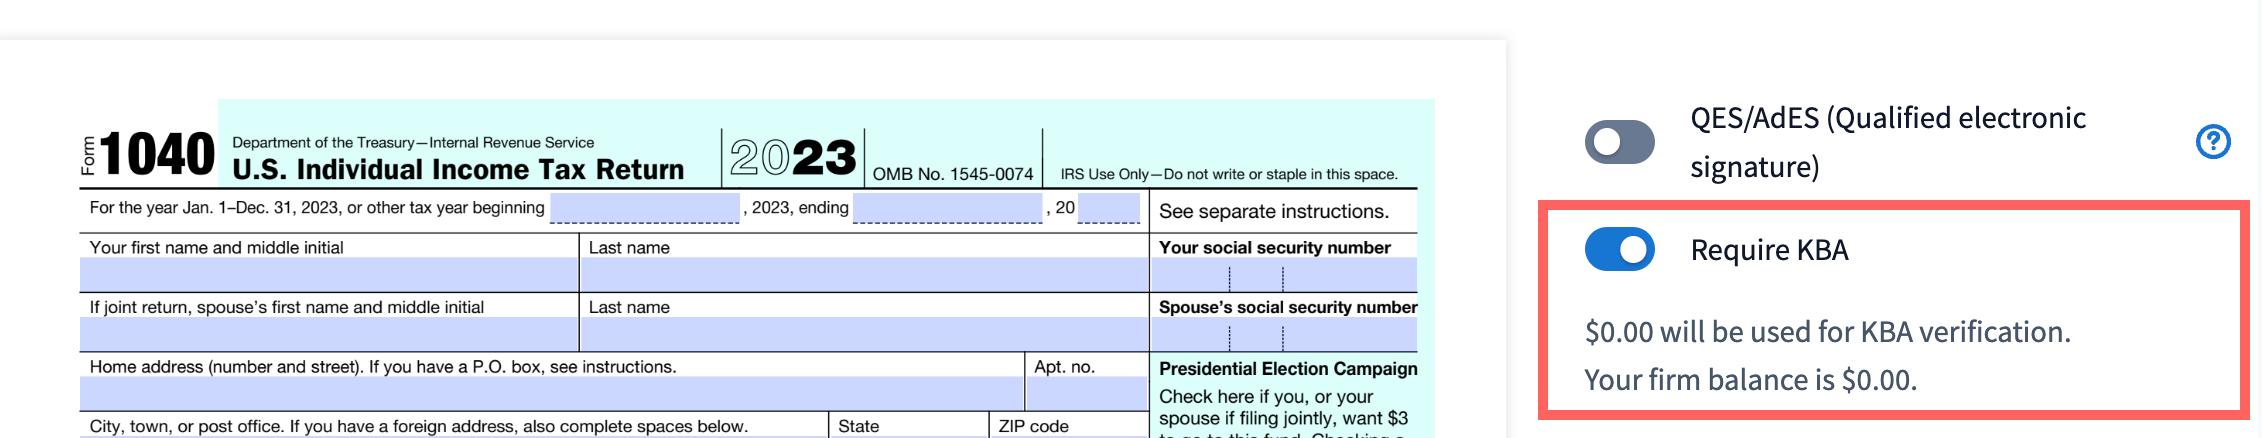Enable the QES/AdES qualified electronic signature toggle
This screenshot has width=2262, height=438.
point(1619,142)
